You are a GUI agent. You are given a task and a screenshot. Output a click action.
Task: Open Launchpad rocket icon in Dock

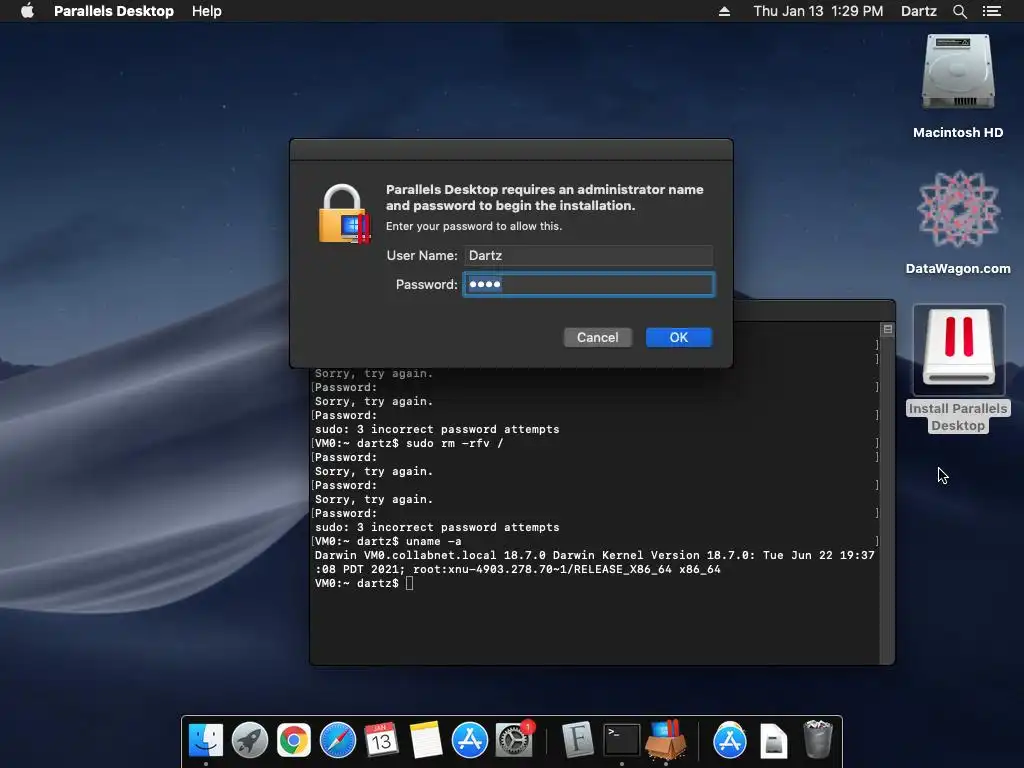coord(249,741)
